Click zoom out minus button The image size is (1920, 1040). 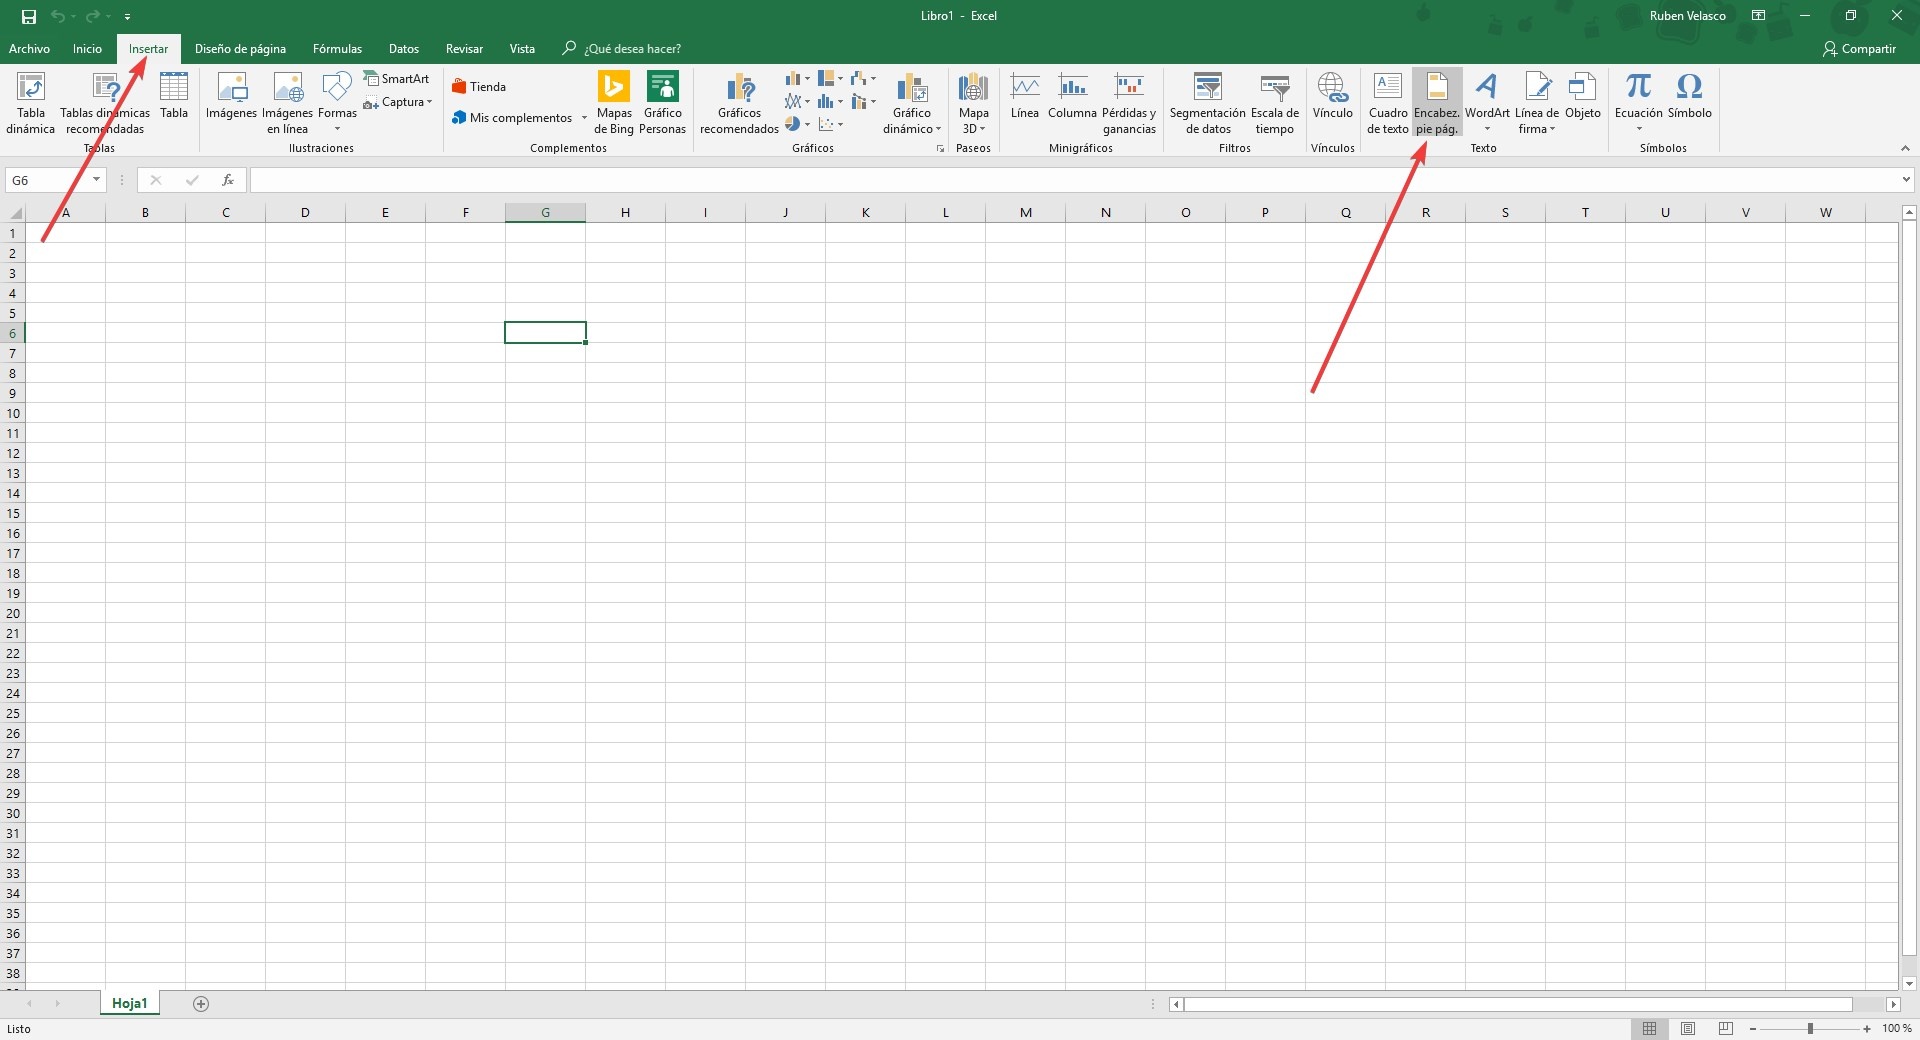(x=1753, y=1028)
